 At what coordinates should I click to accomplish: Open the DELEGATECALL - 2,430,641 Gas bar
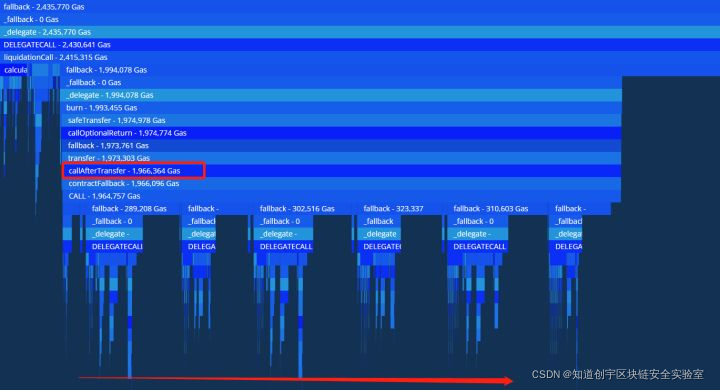click(x=360, y=45)
